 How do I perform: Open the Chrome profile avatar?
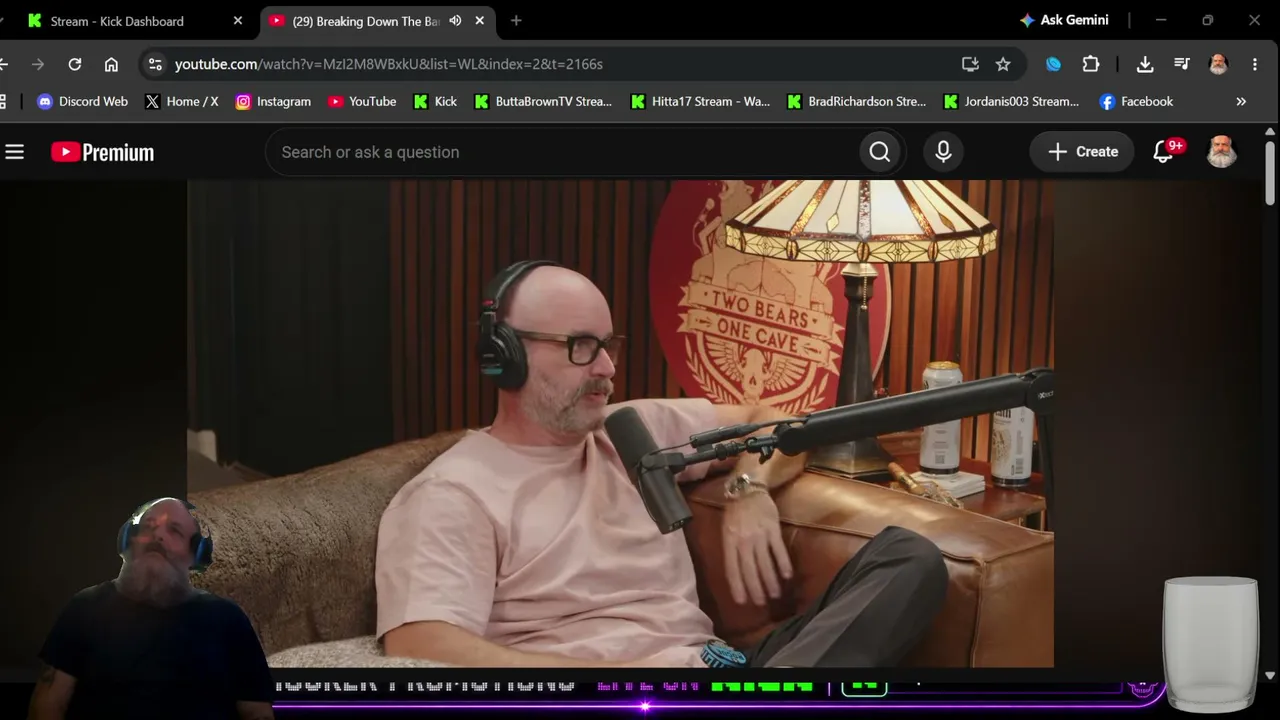point(1218,64)
